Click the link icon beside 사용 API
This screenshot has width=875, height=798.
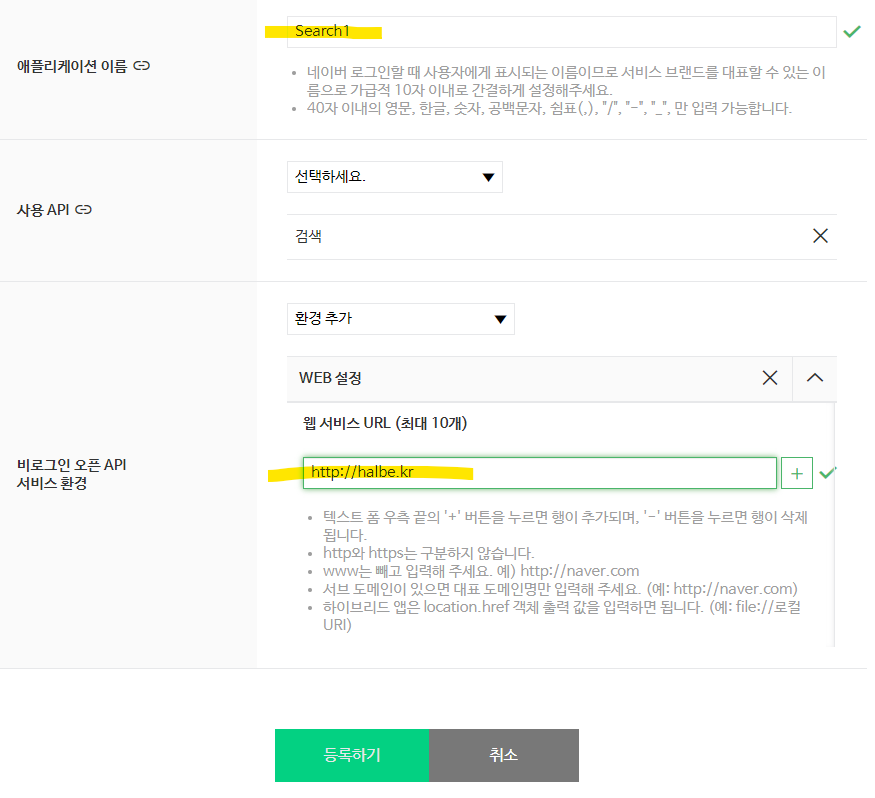[82, 210]
